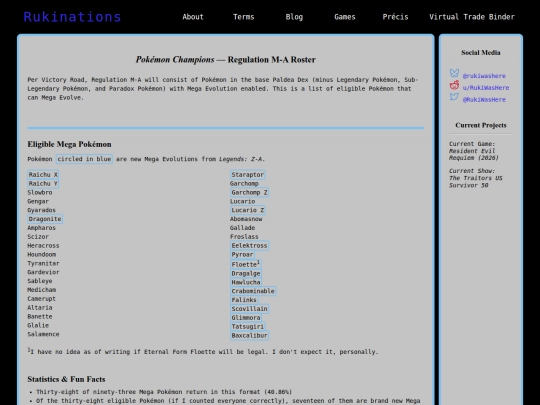The image size is (540, 405).
Task: Click 'Ampharos' in the list
Action: [42, 228]
